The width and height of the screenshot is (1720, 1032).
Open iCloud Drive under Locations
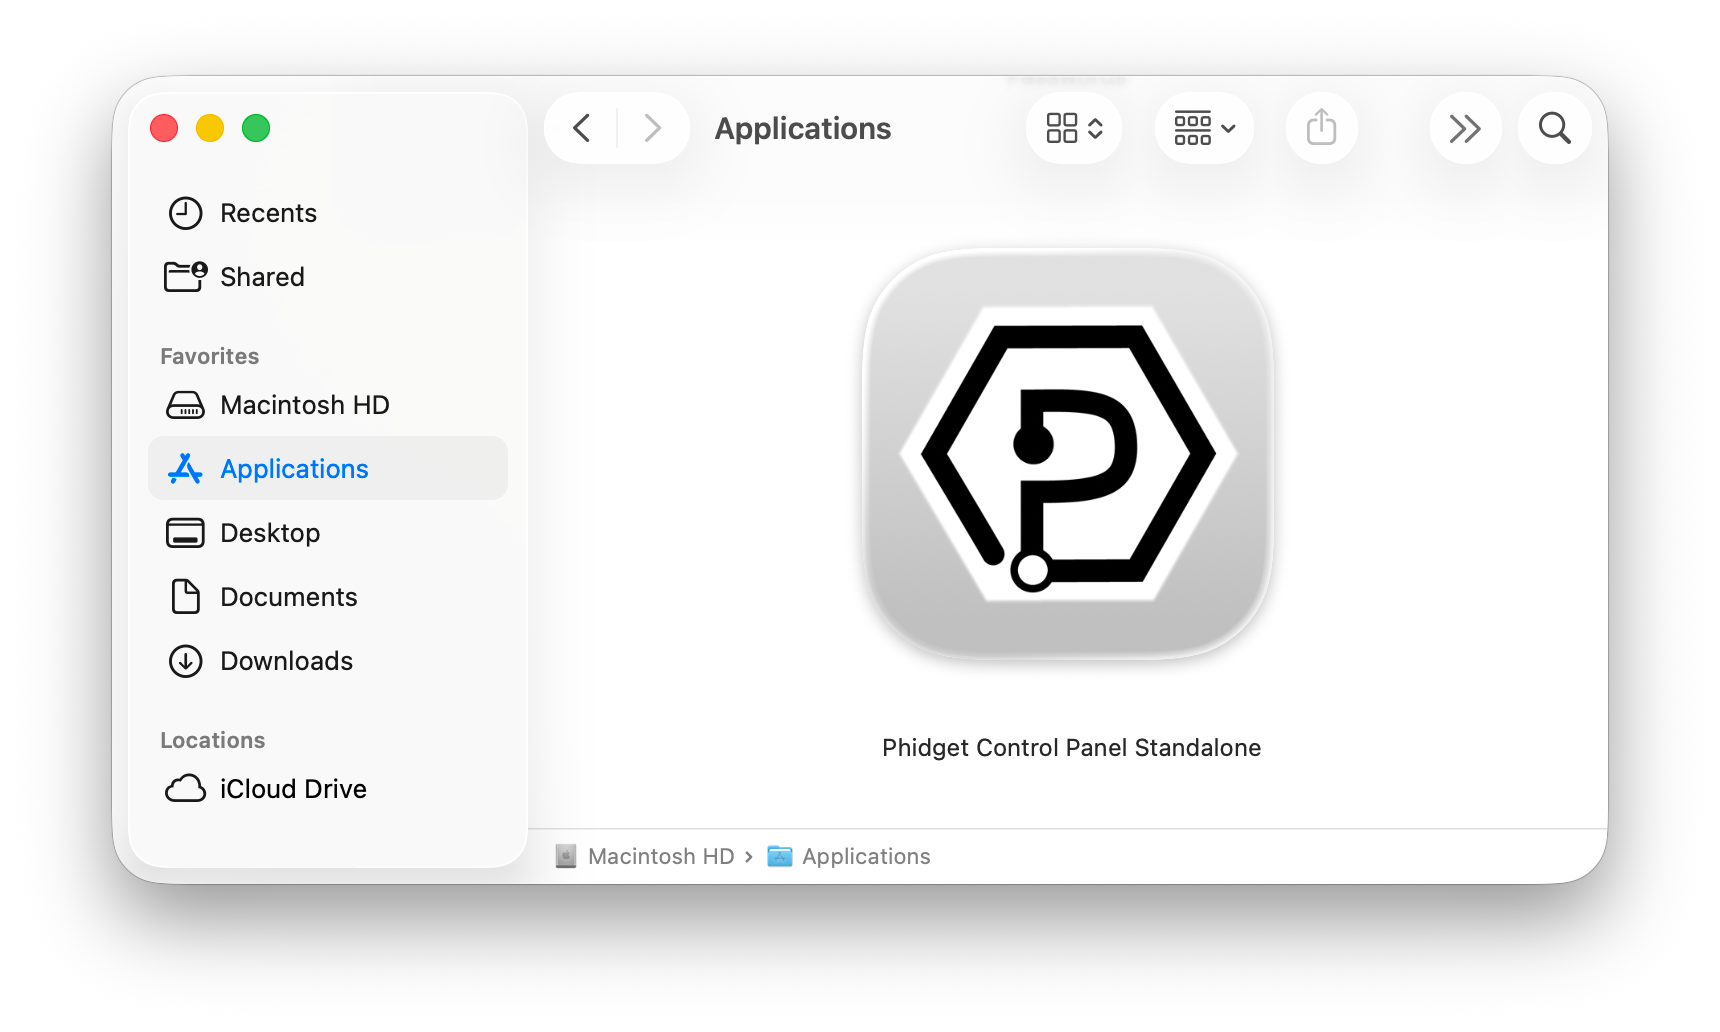point(293,789)
